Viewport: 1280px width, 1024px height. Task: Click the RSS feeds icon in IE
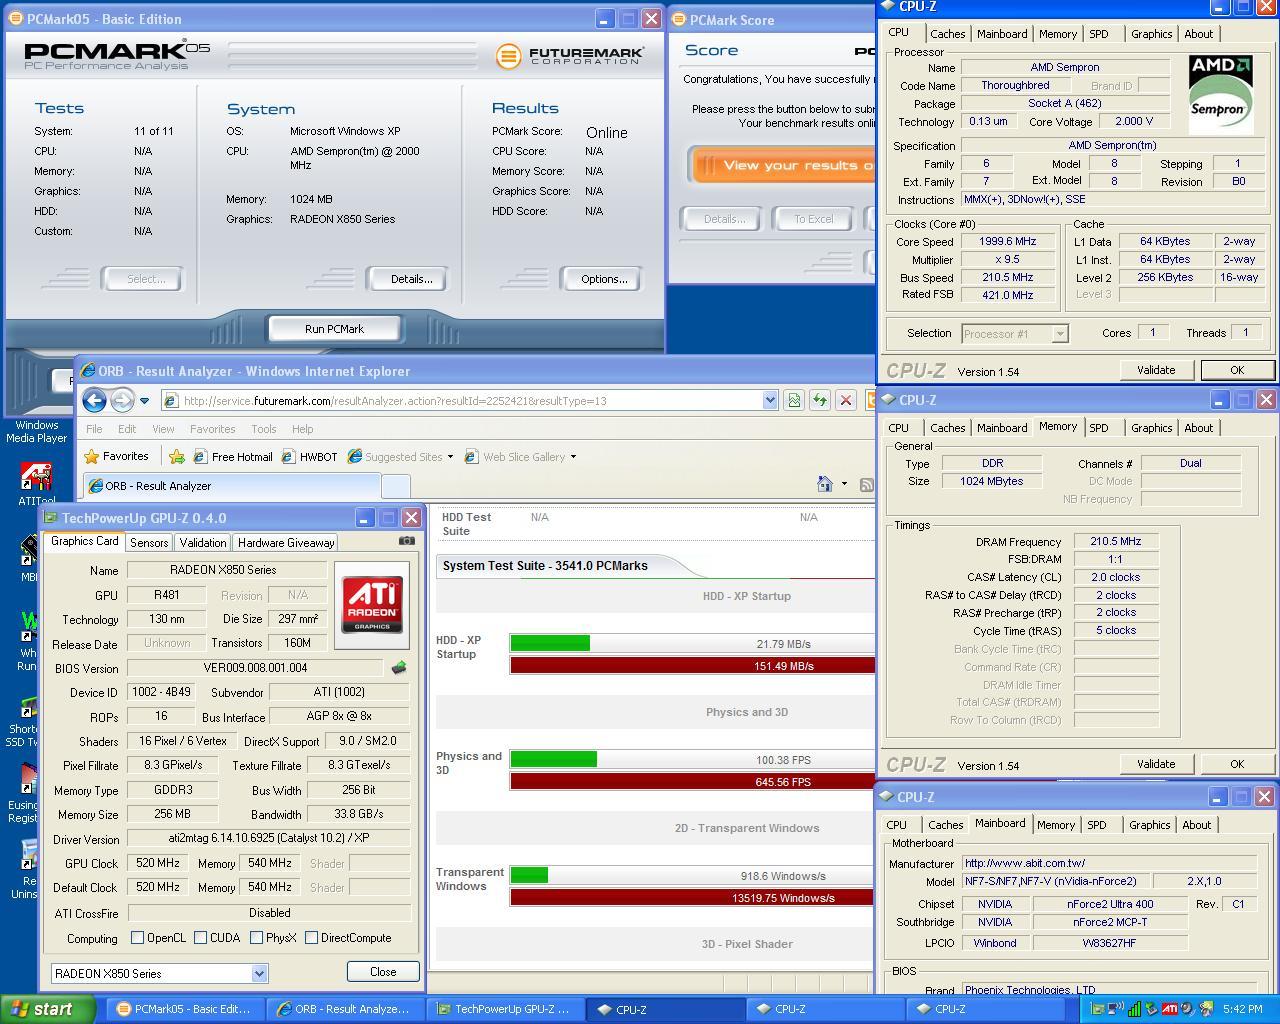[x=866, y=484]
